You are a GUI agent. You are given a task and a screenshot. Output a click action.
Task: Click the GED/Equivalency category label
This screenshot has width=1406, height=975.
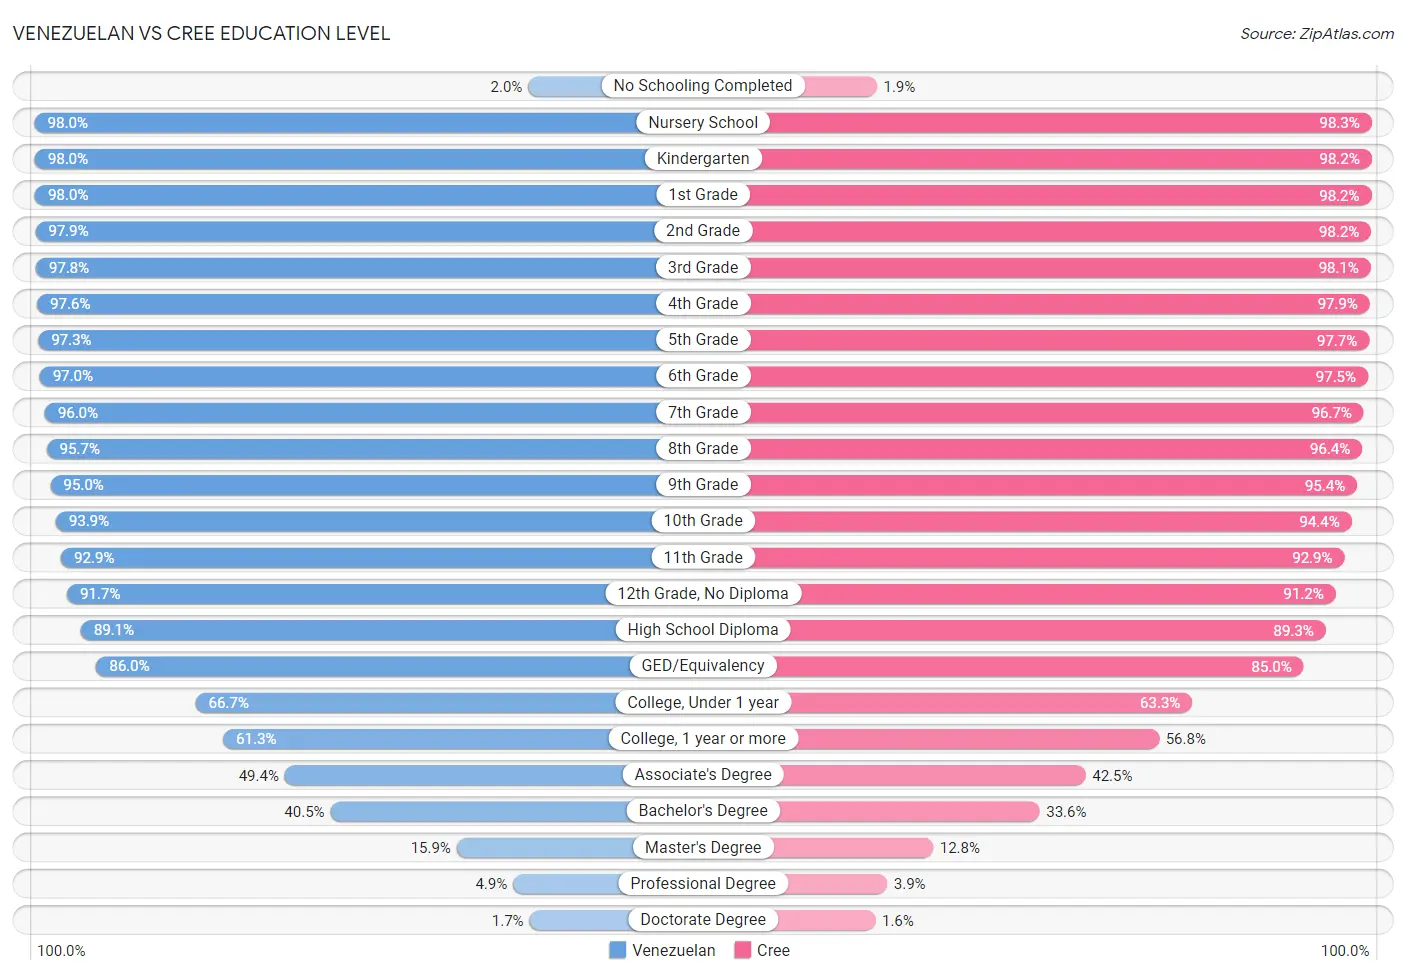[x=703, y=666]
